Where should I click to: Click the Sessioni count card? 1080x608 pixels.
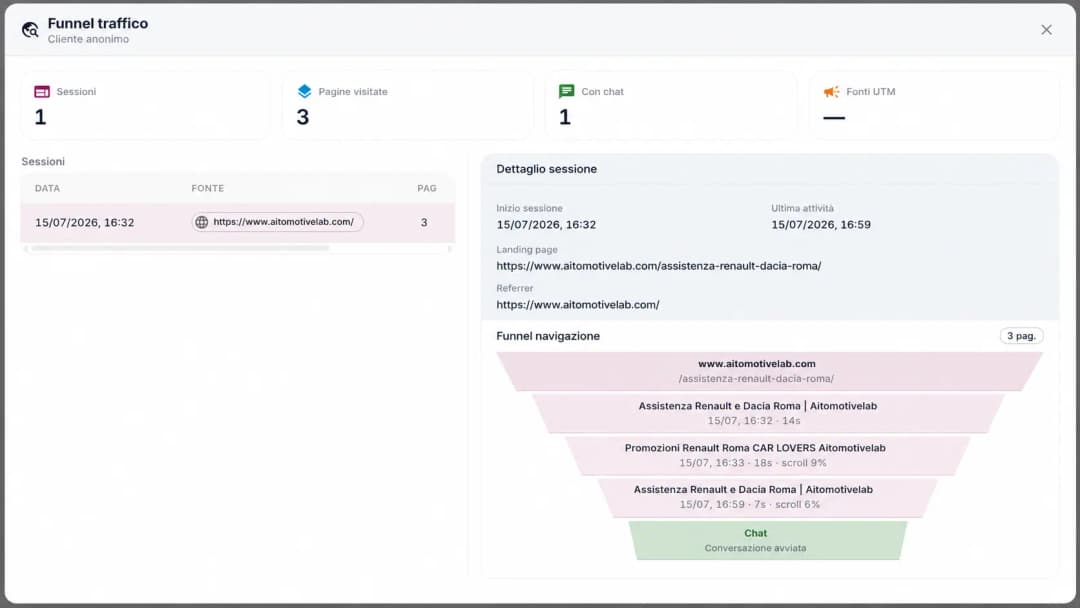coord(145,105)
